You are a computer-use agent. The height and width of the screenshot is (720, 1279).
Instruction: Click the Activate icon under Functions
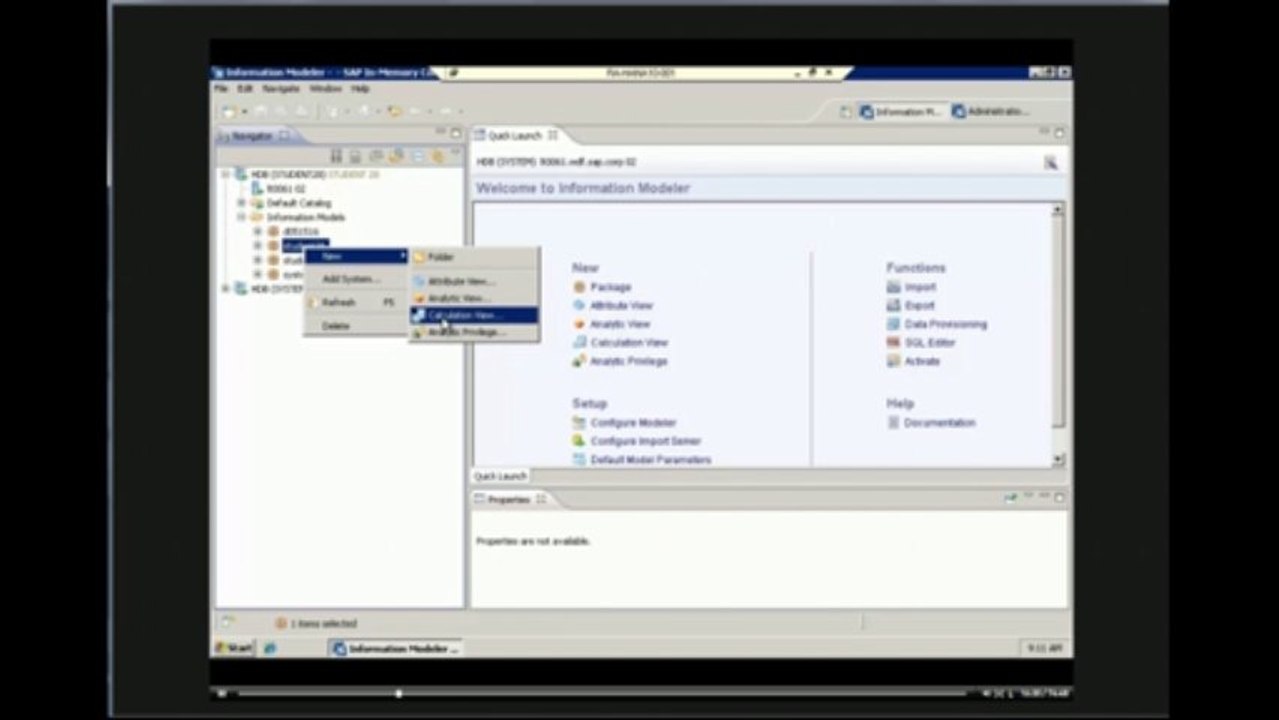pos(894,361)
